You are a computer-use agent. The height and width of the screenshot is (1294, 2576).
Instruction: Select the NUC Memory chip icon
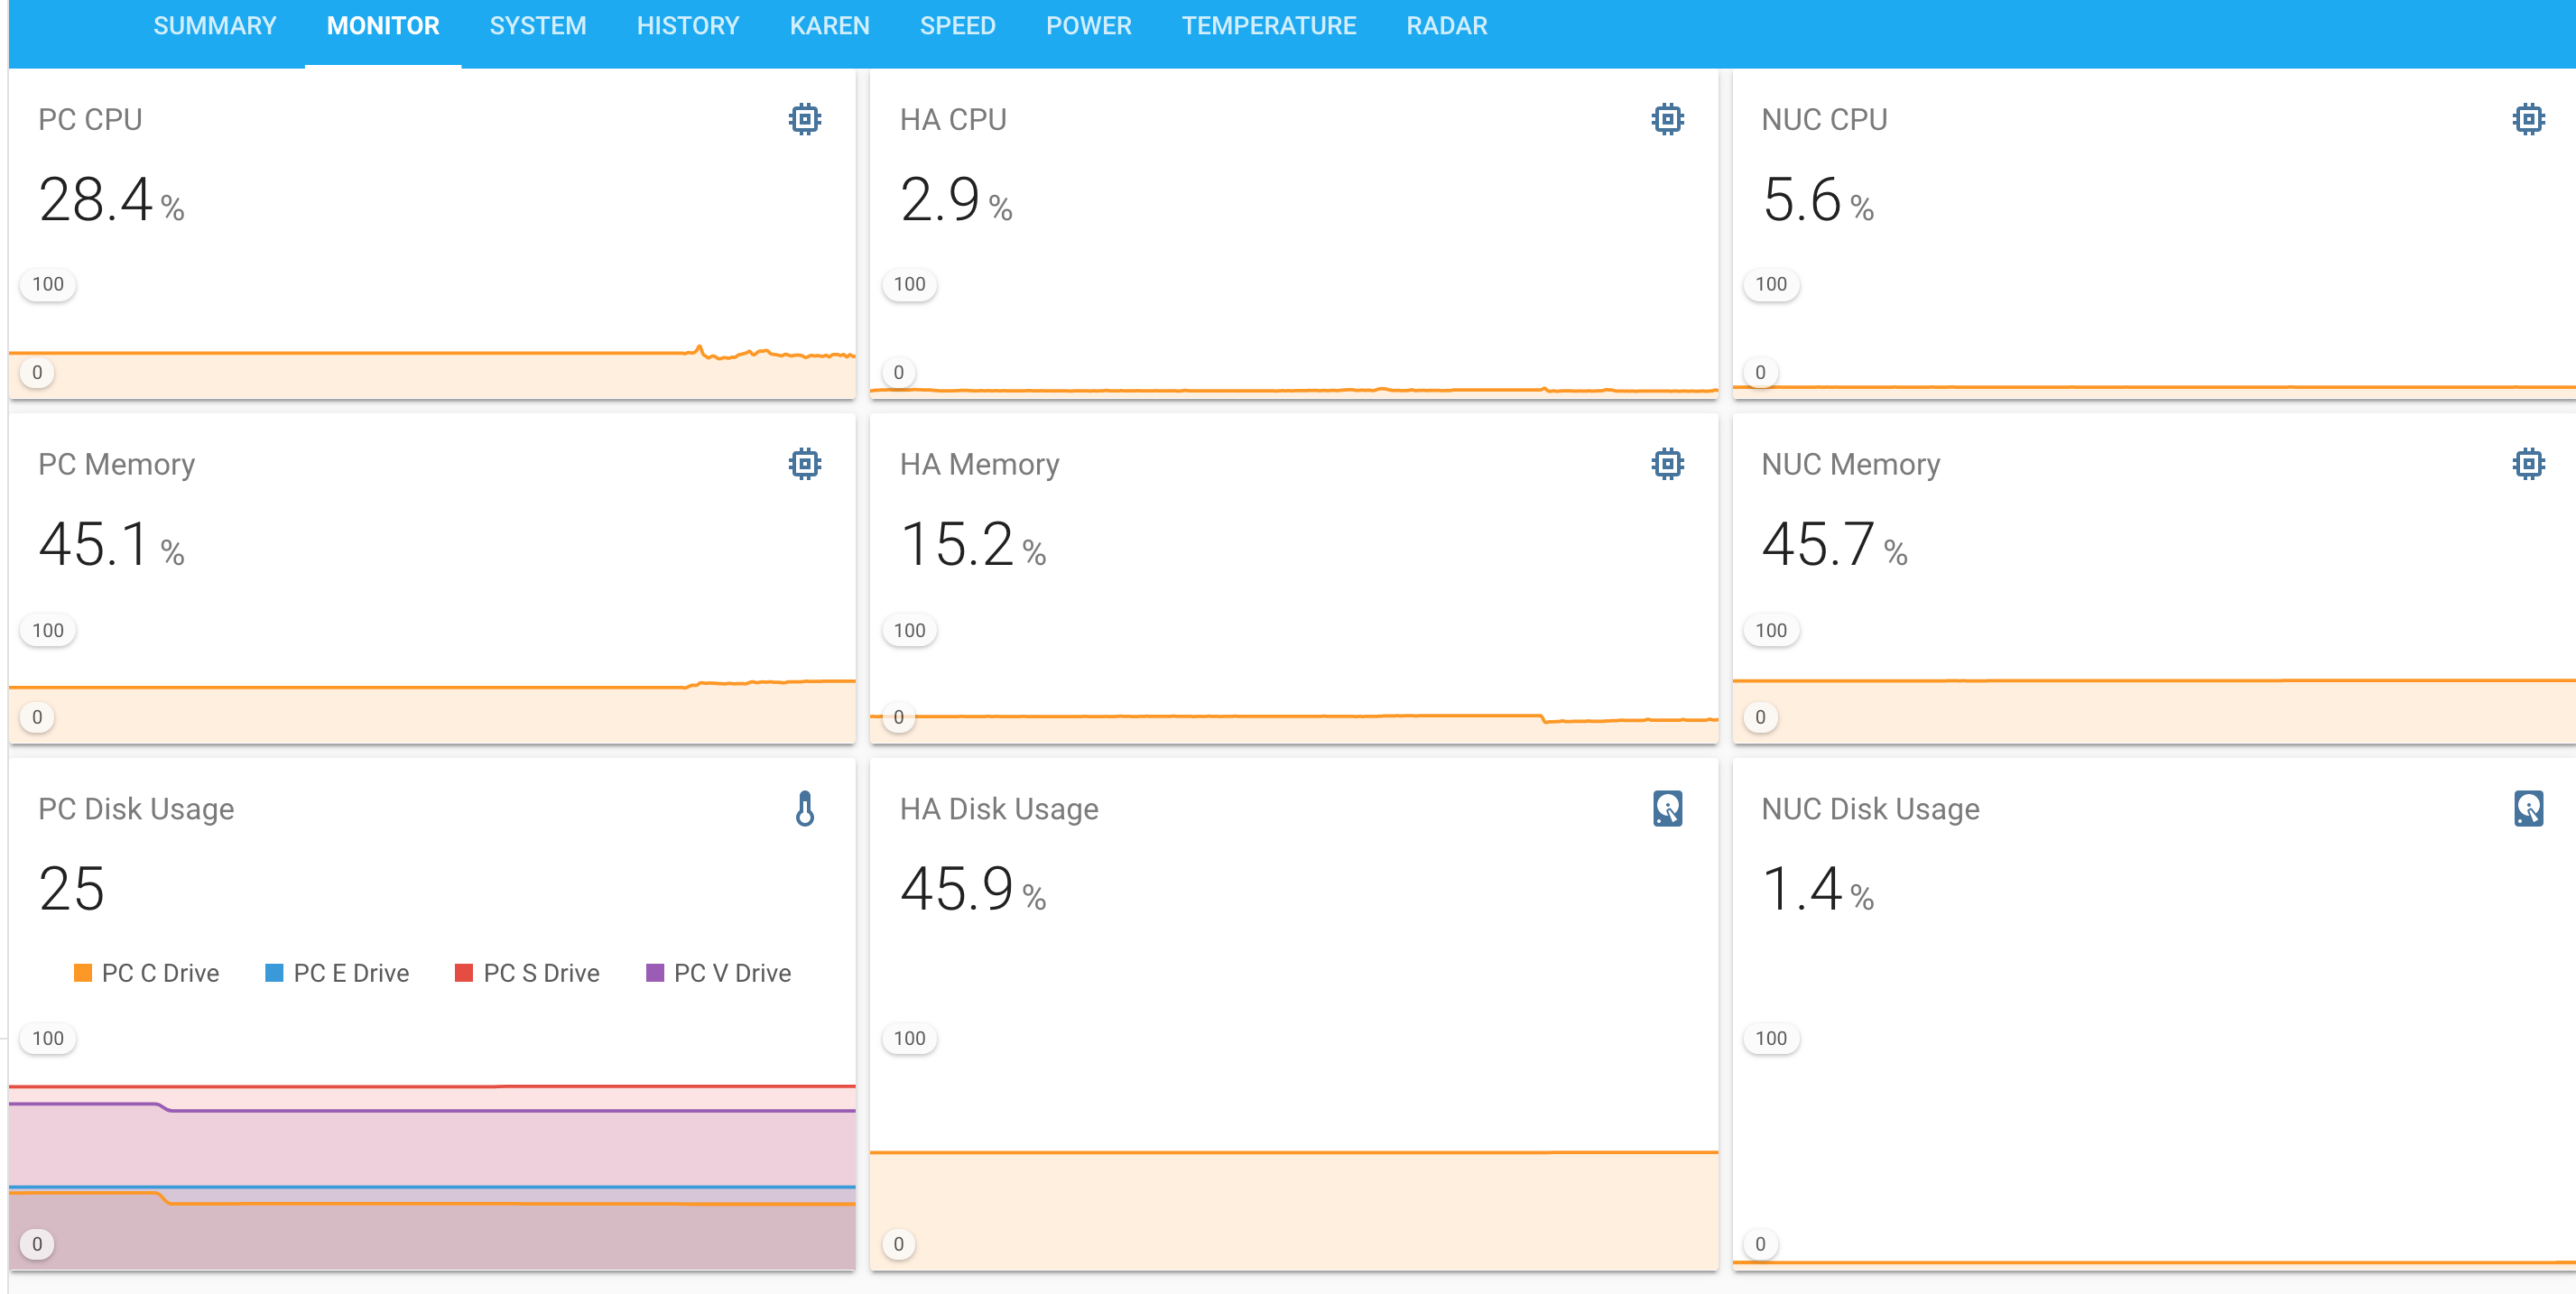pos(2529,462)
